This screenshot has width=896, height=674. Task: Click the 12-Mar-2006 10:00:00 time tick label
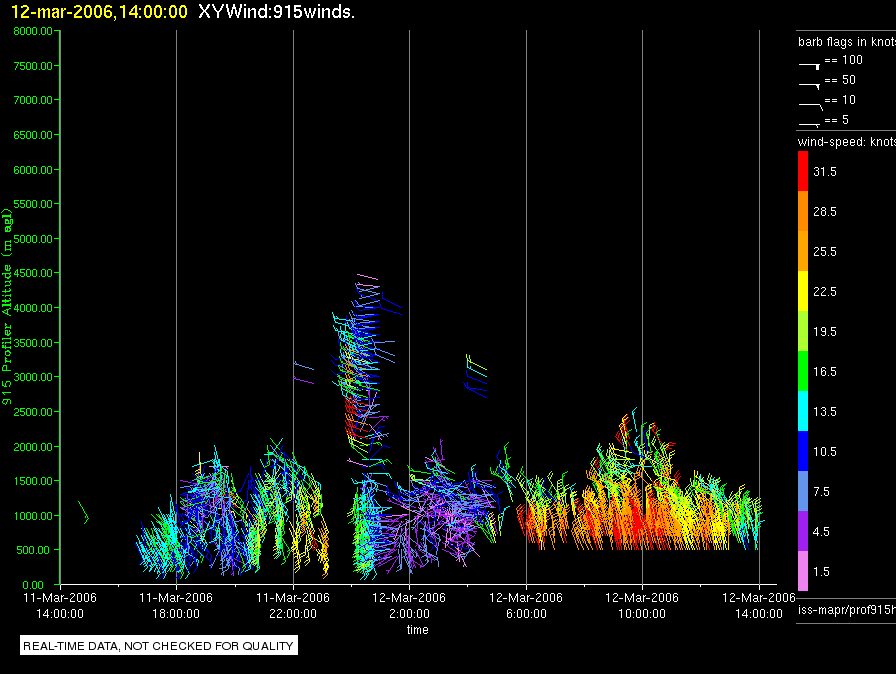tap(642, 605)
